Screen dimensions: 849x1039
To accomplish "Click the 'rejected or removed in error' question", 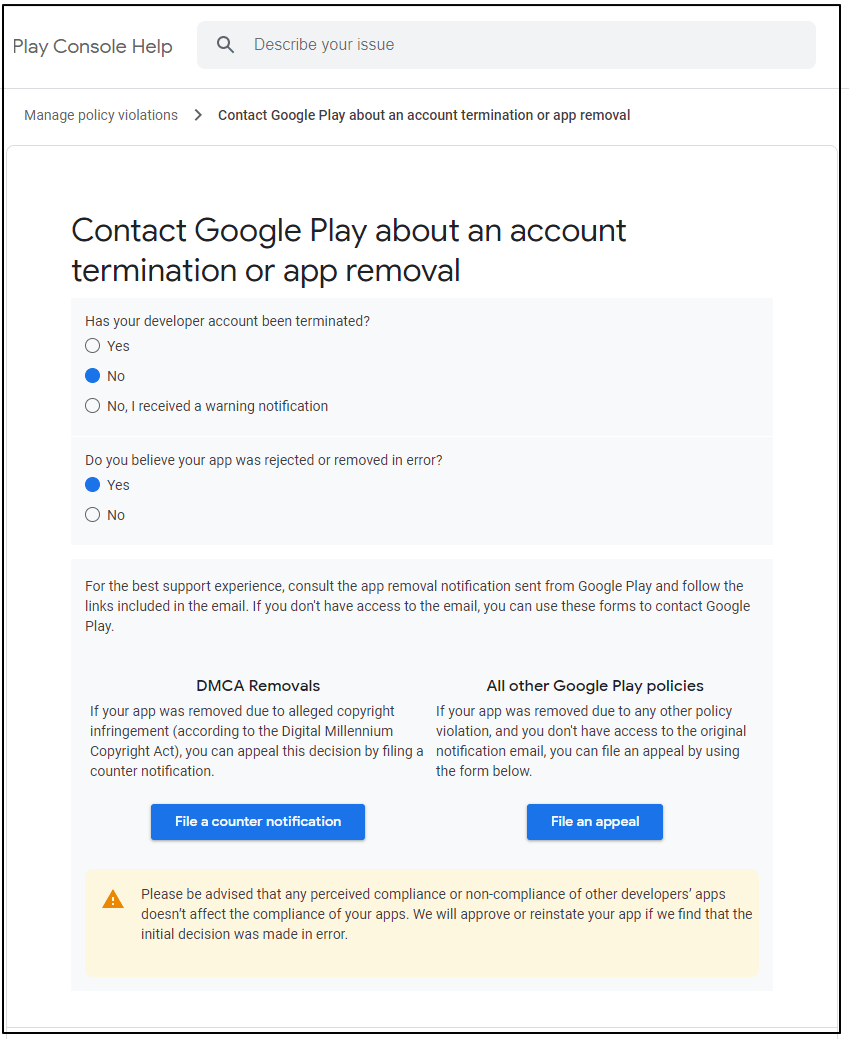I will click(264, 461).
